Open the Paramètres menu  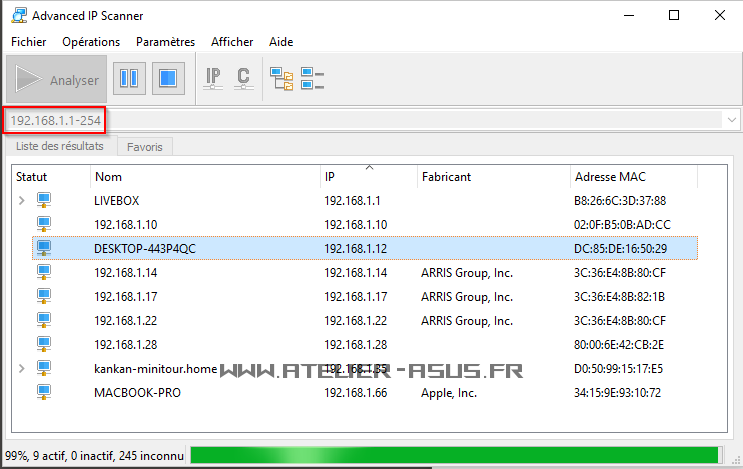pos(165,42)
